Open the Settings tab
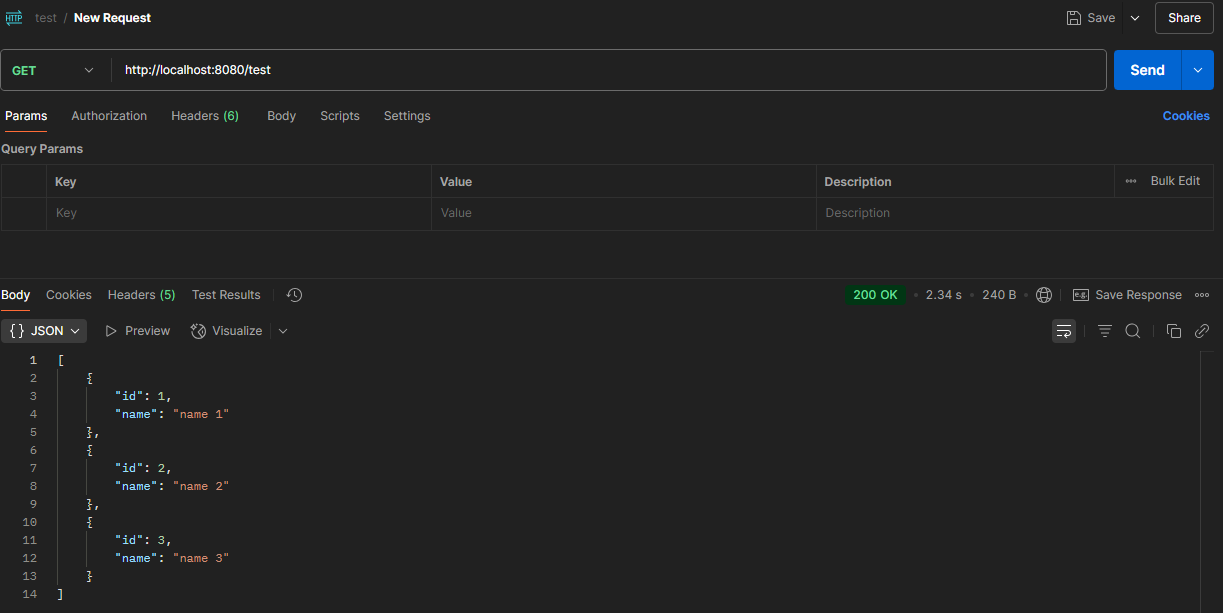1223x613 pixels. [x=407, y=116]
